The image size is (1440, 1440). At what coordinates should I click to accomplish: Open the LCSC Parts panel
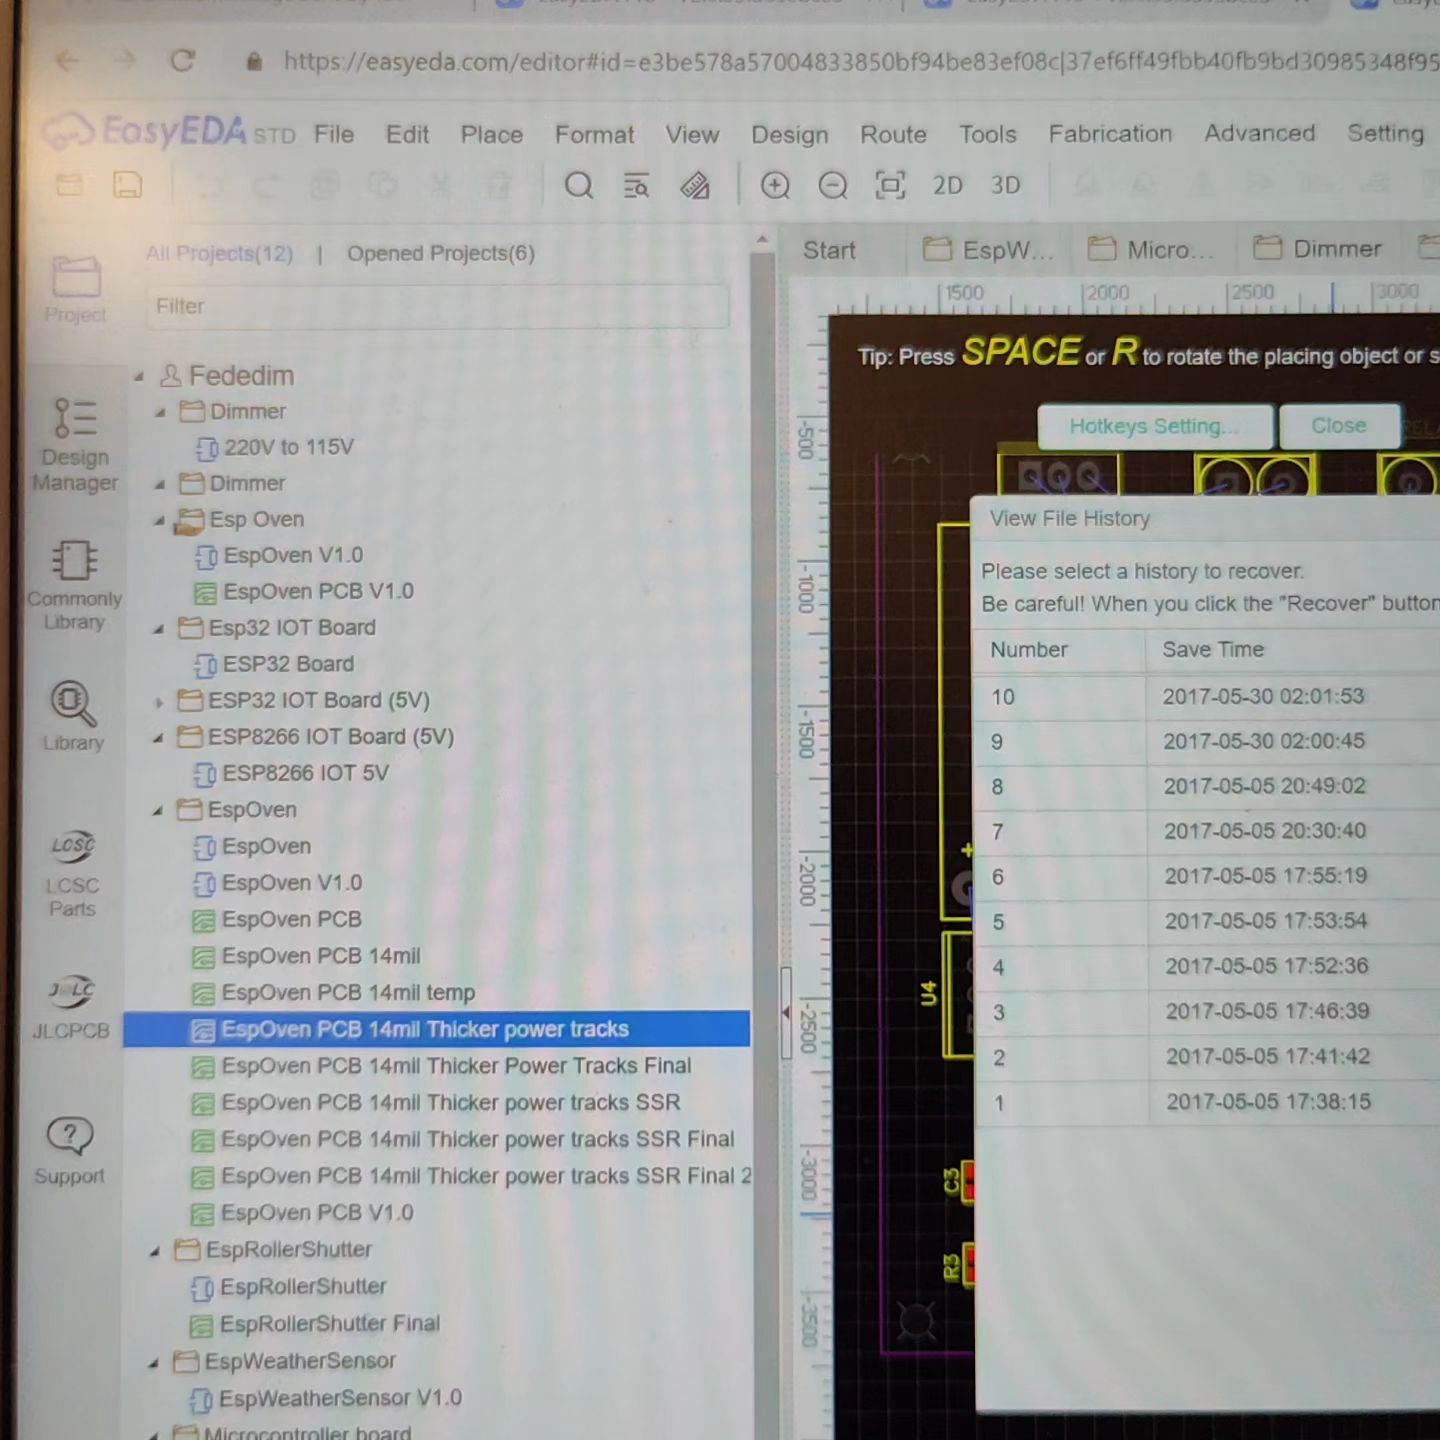[x=72, y=872]
